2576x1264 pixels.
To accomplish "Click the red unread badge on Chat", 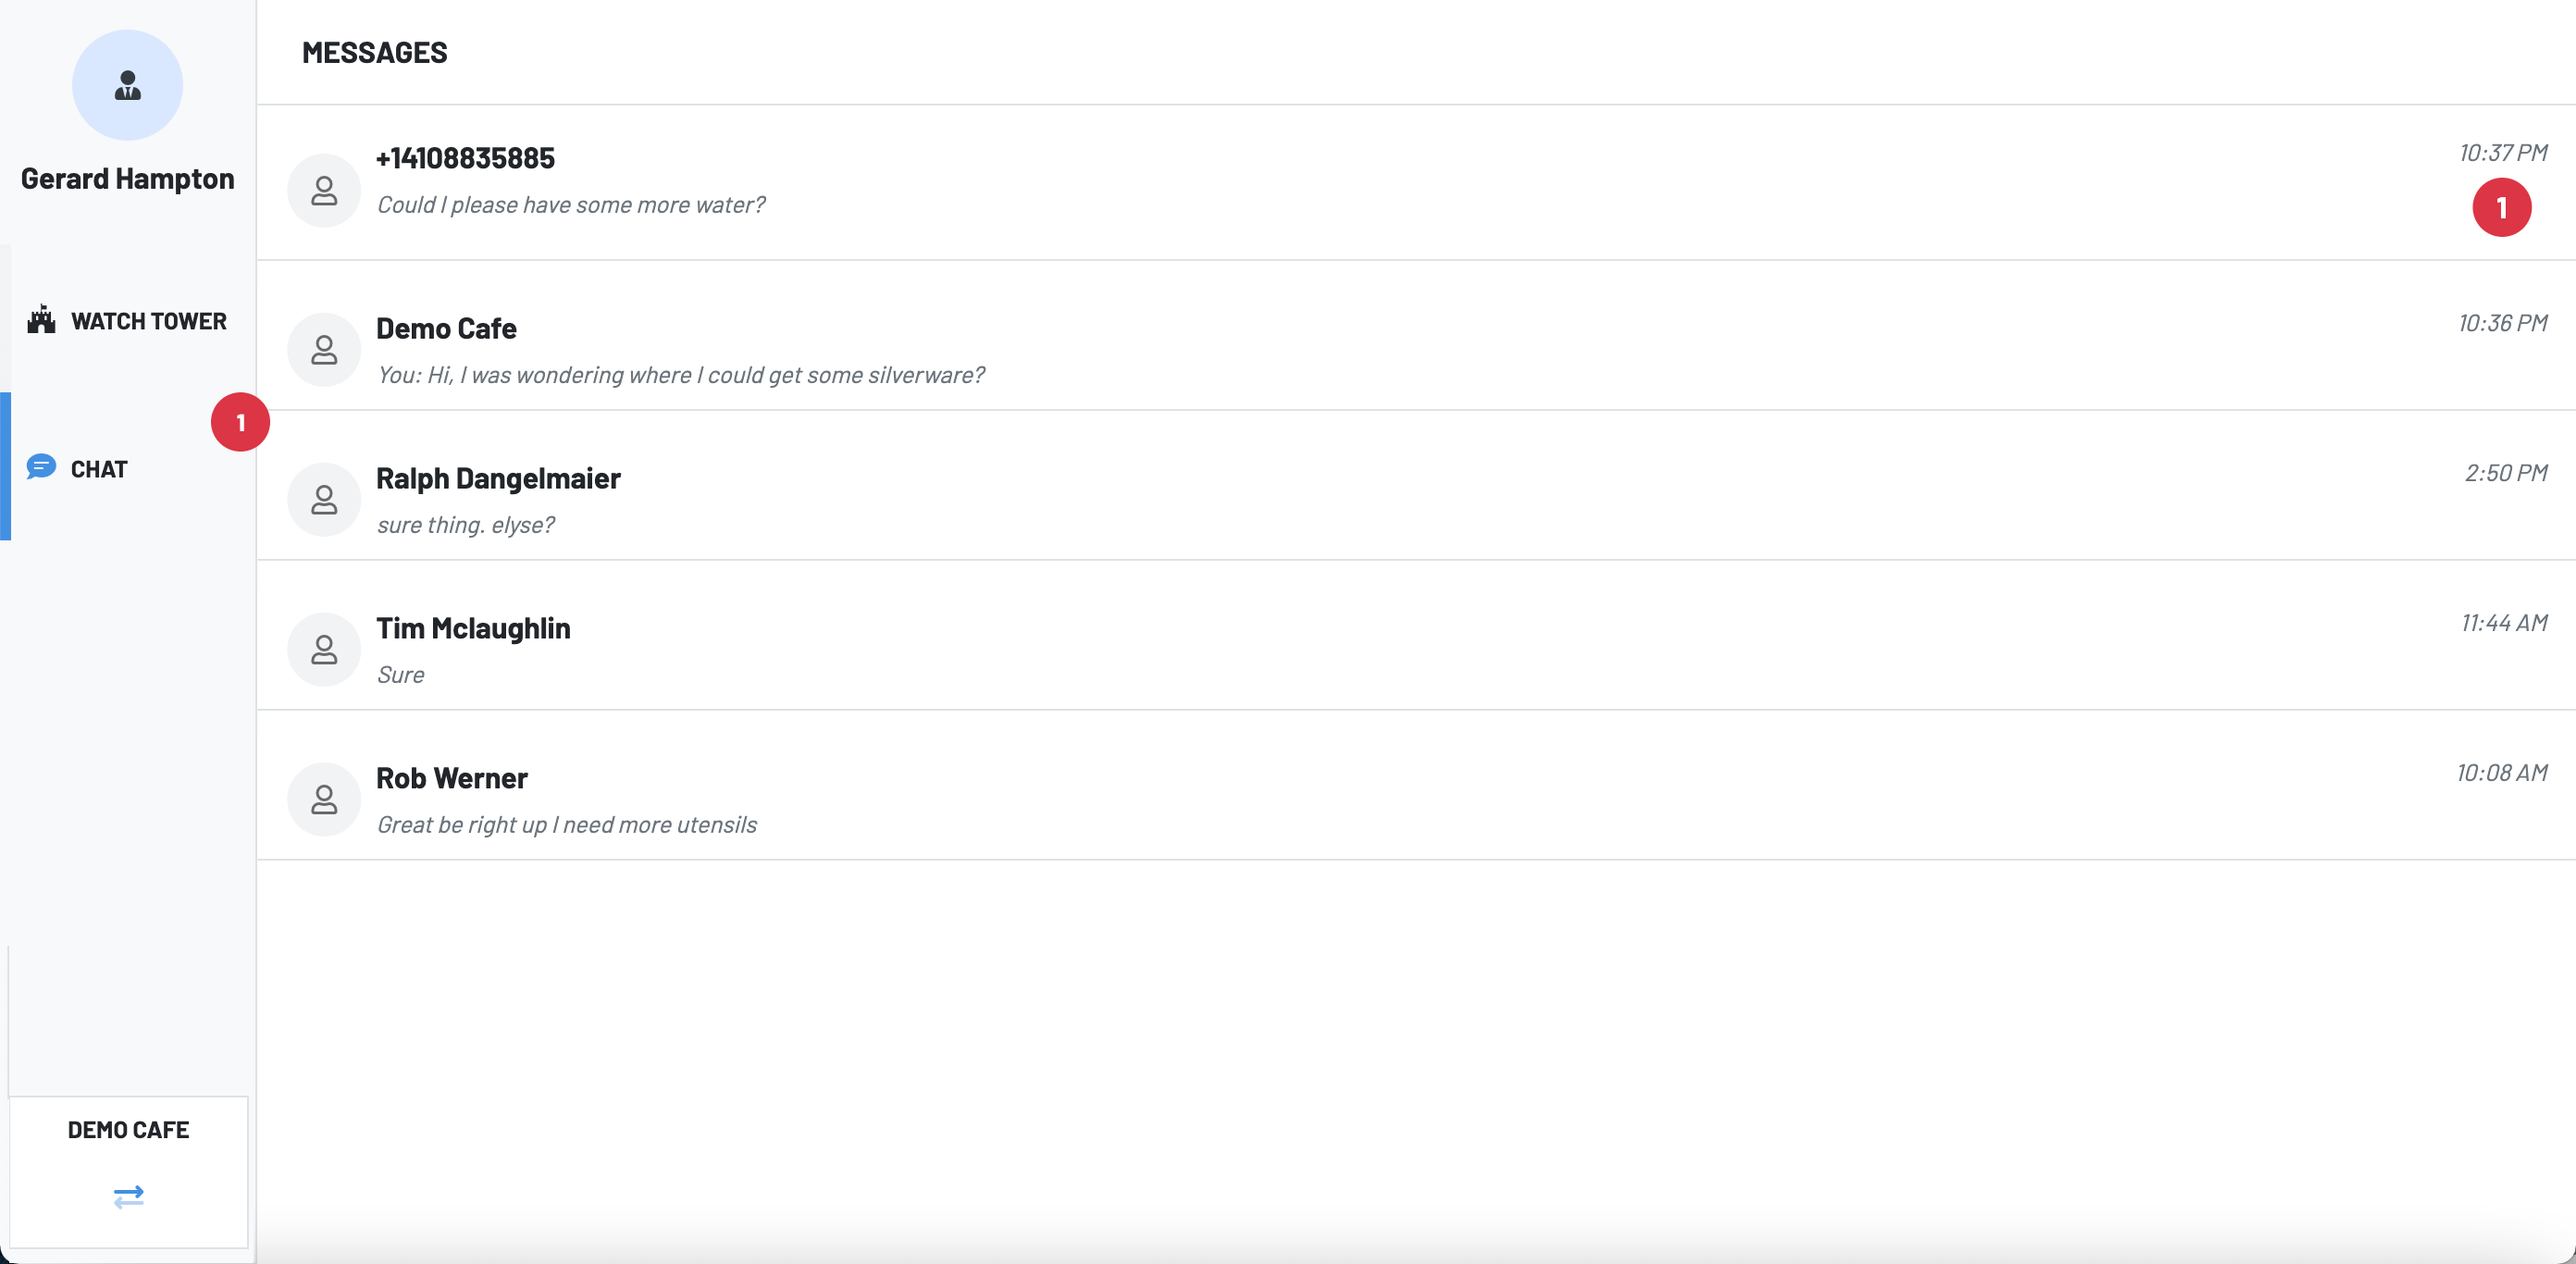I will point(240,422).
